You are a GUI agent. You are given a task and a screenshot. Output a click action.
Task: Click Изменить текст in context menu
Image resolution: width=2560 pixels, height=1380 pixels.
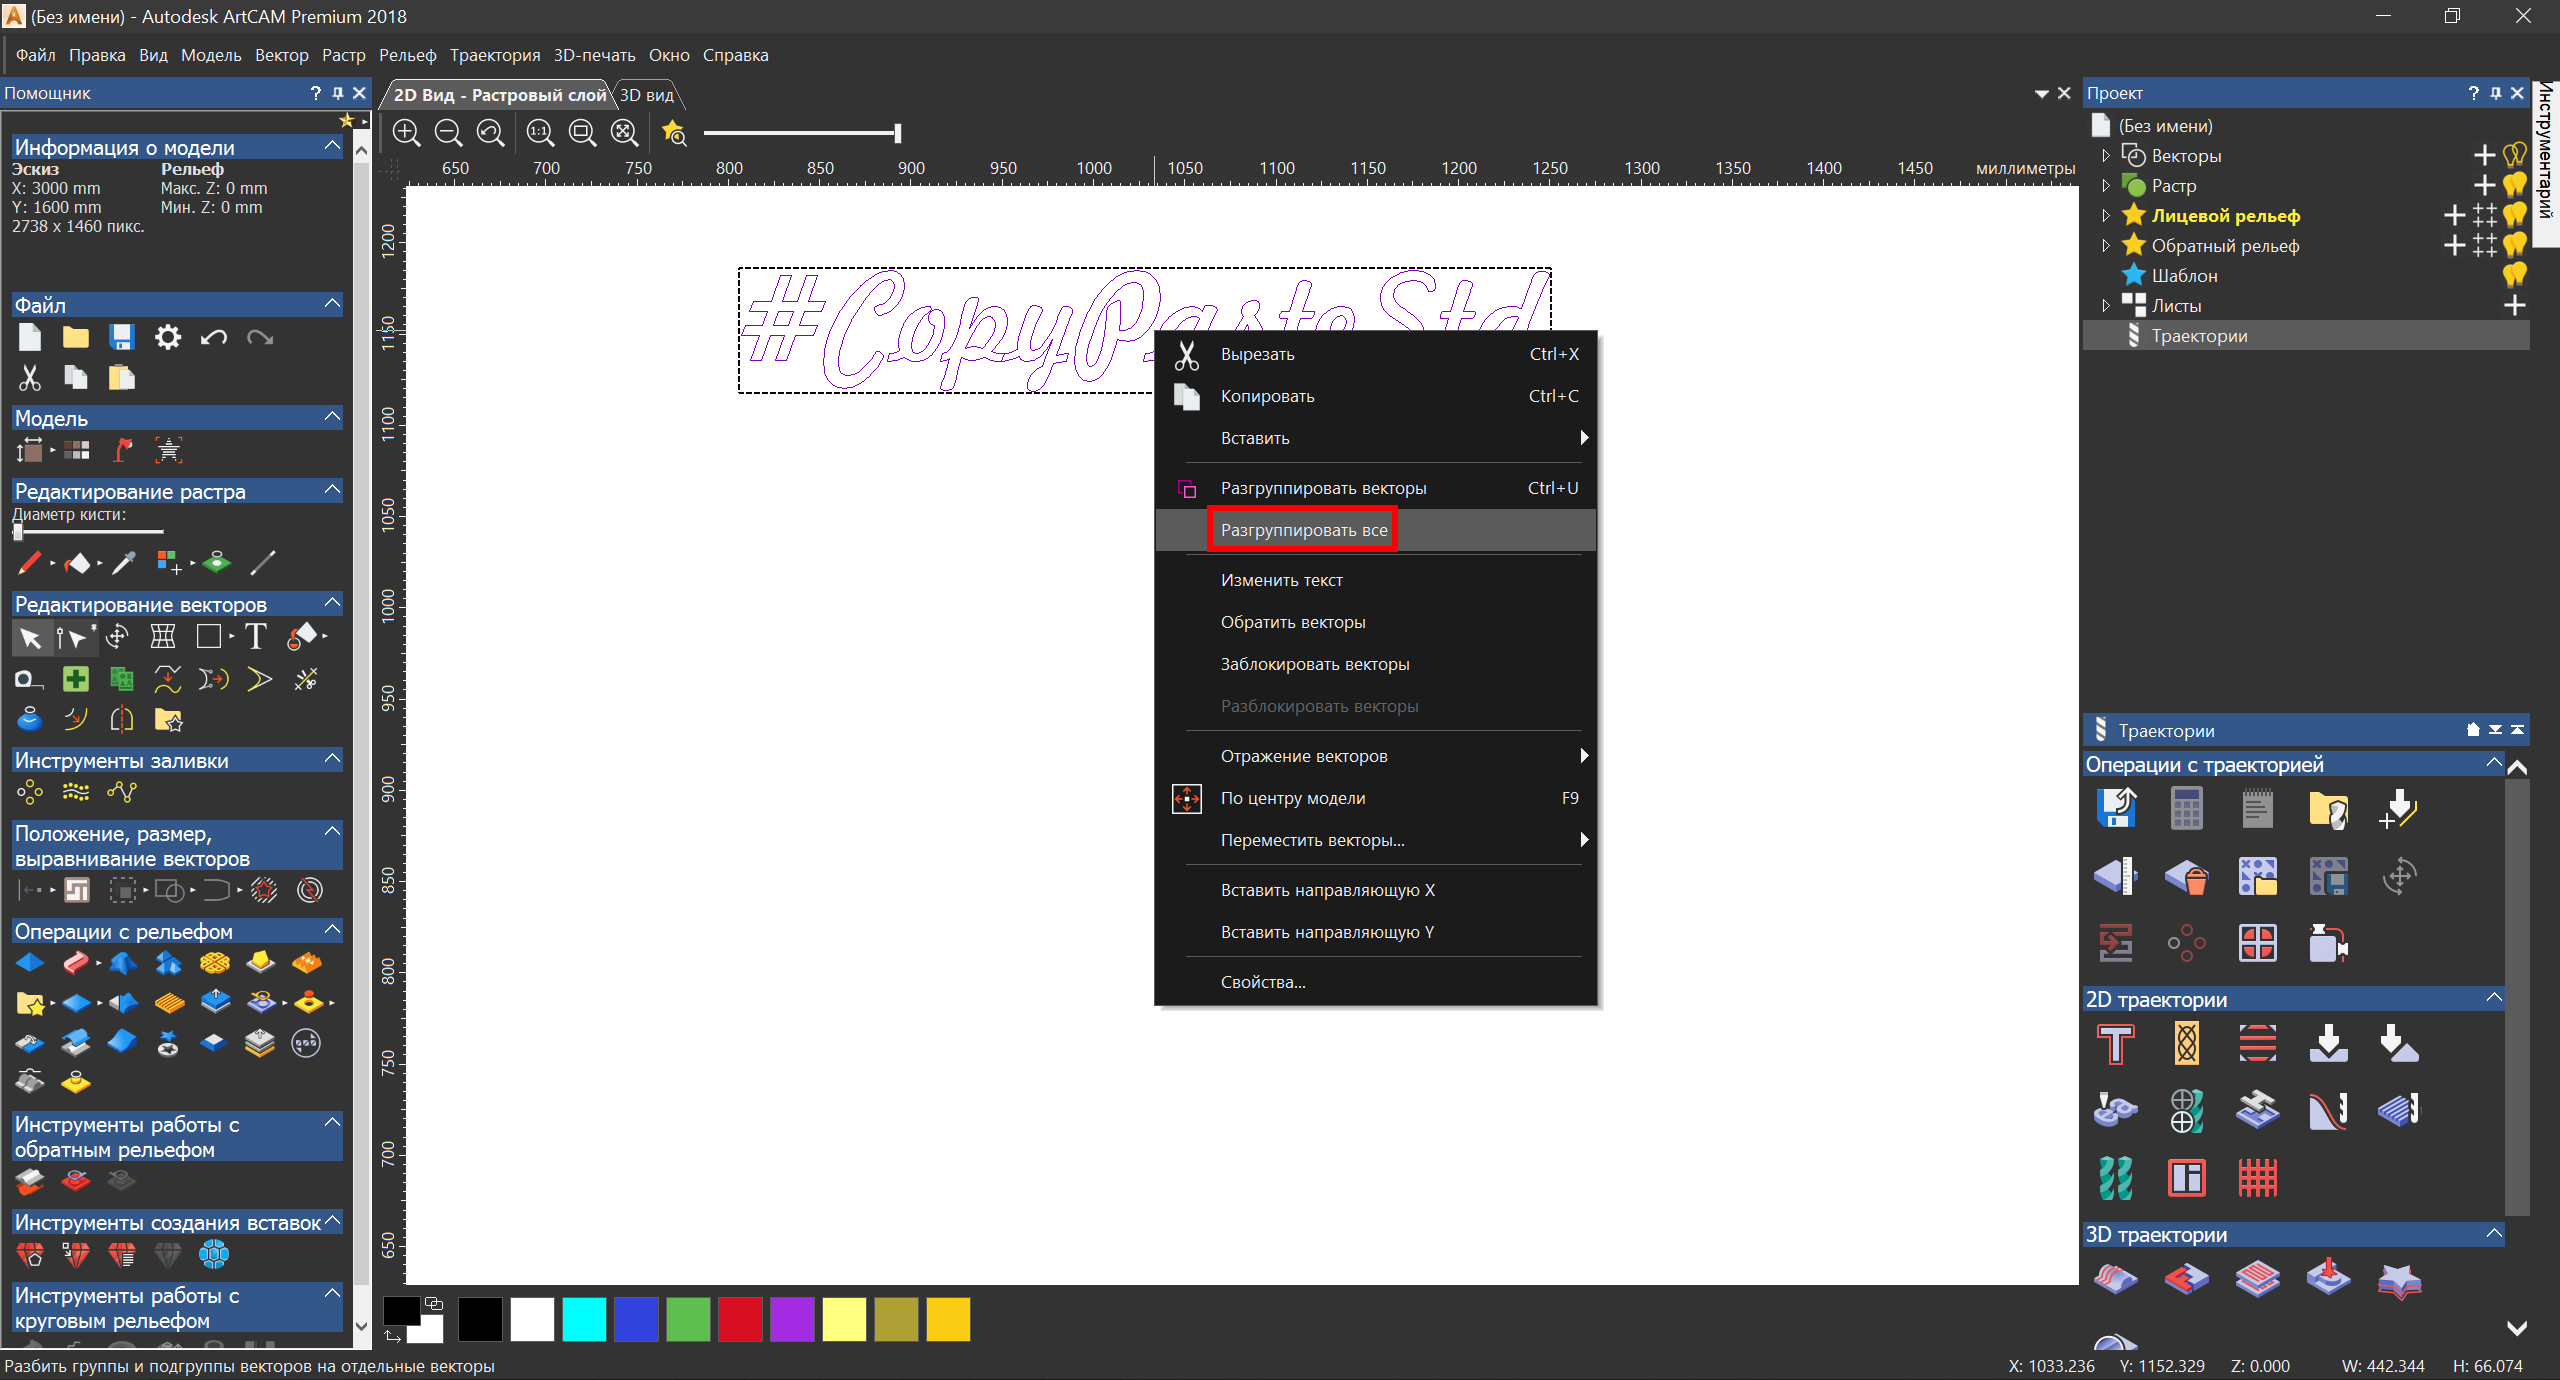point(1281,580)
